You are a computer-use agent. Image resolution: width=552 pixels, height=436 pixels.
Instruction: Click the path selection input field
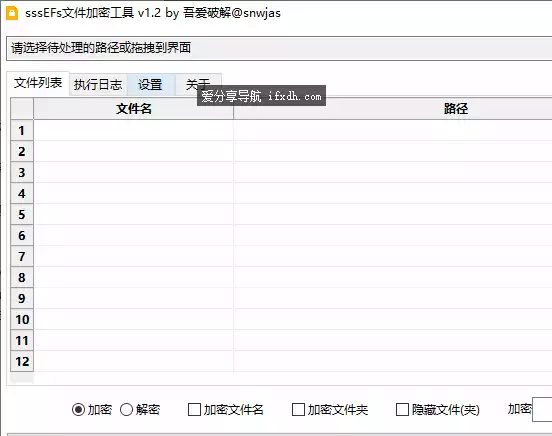[x=279, y=48]
